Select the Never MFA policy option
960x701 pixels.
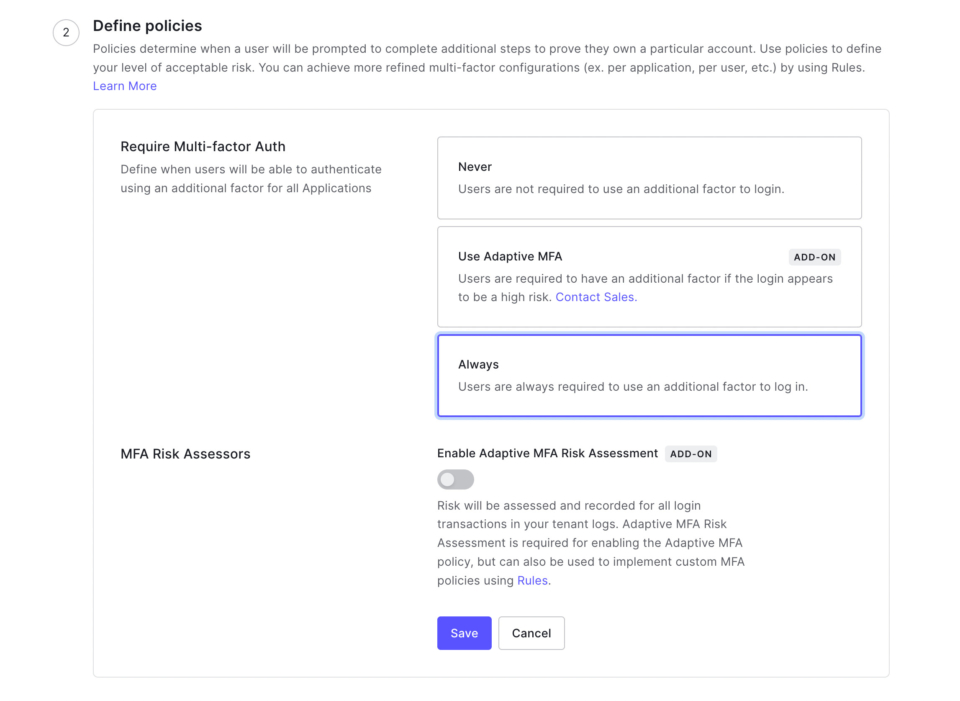(648, 176)
